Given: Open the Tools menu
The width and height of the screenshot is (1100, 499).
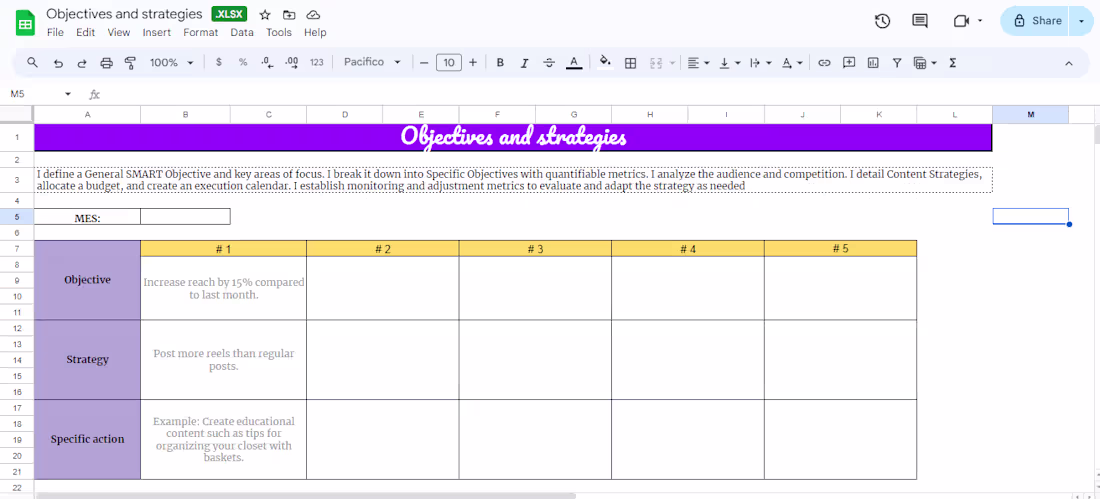Looking at the screenshot, I should pos(279,32).
